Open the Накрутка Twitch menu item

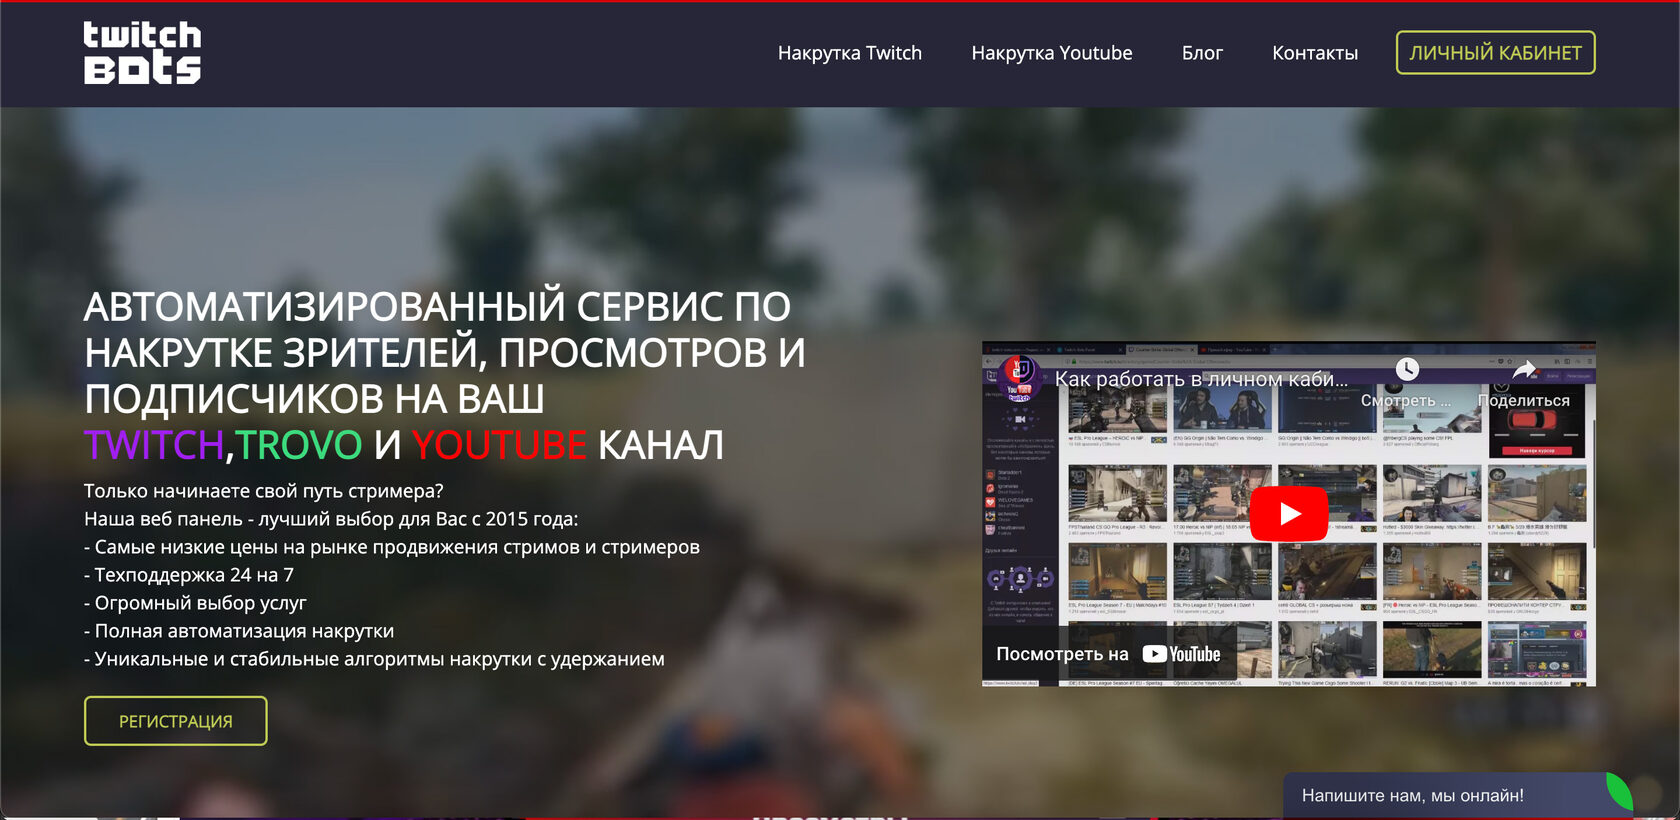850,53
